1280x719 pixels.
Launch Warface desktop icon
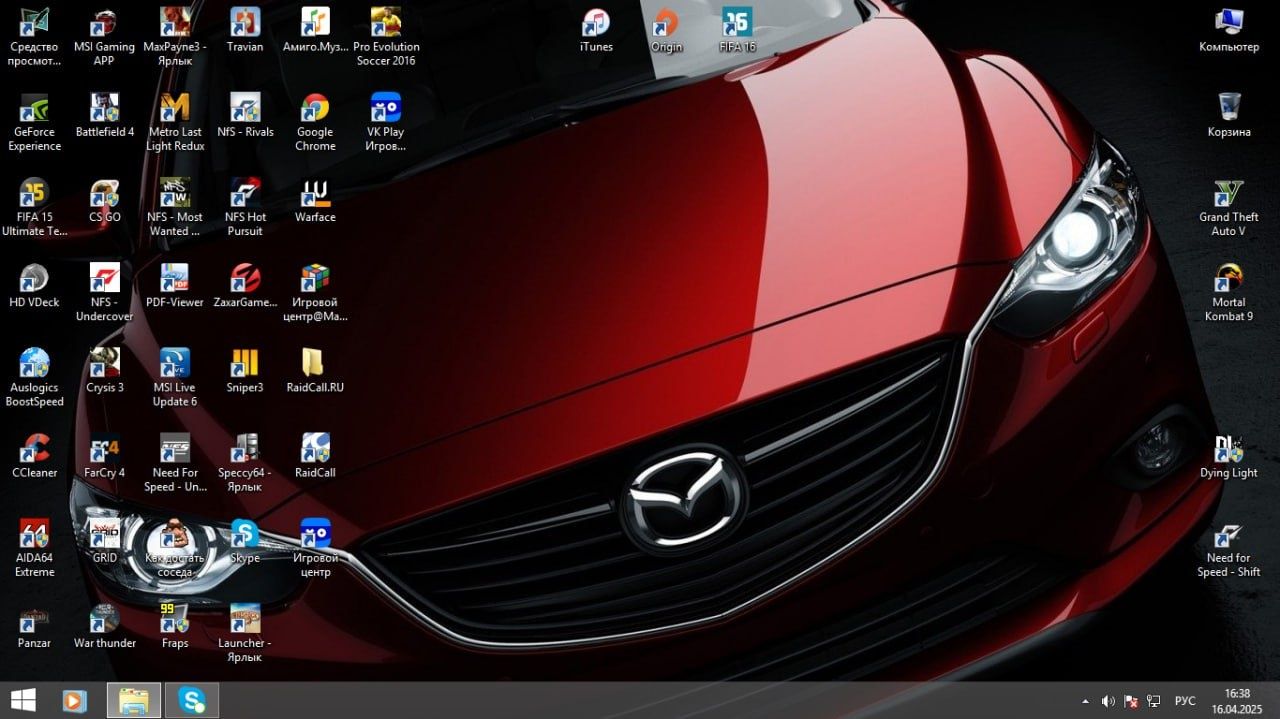[315, 200]
